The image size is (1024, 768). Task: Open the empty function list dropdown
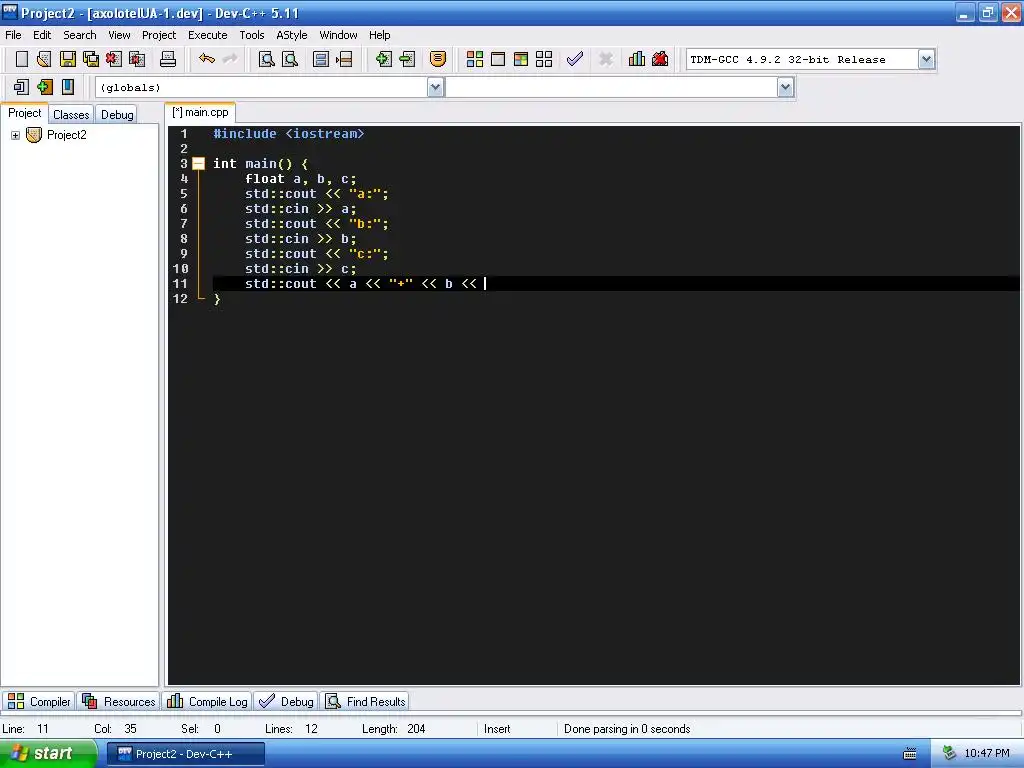[786, 88]
